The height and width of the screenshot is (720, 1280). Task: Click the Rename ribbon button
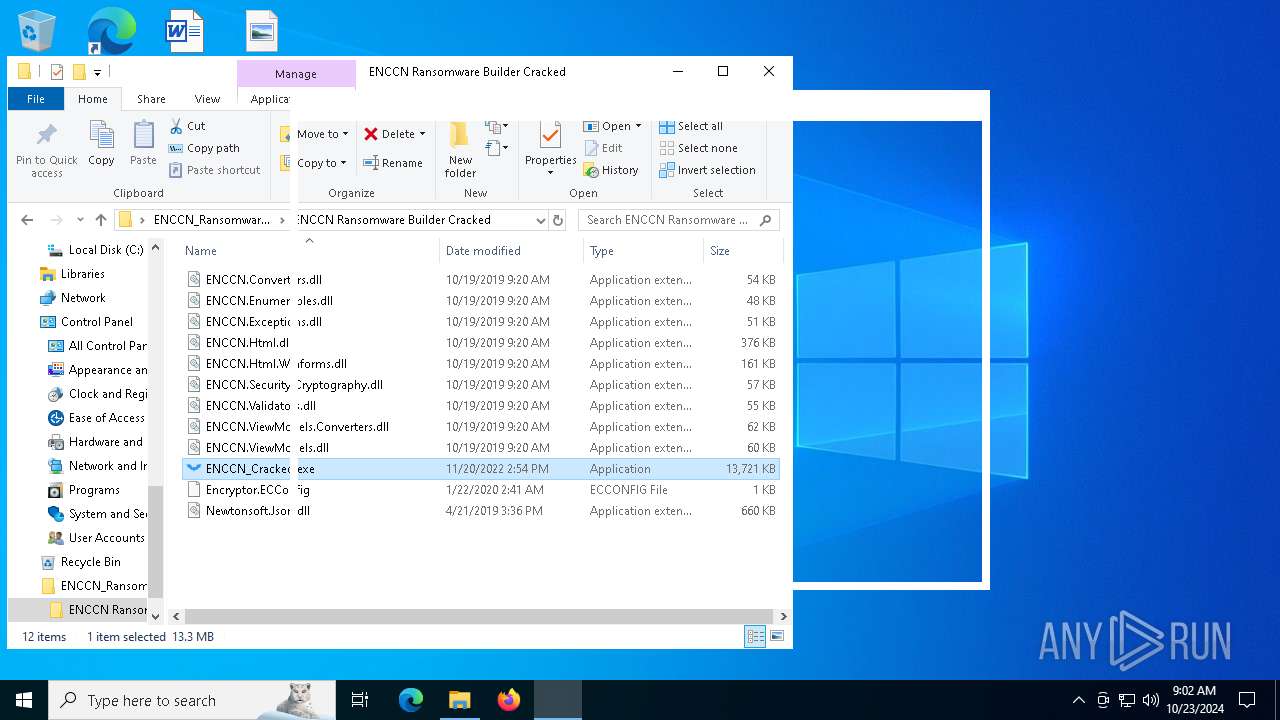(392, 163)
